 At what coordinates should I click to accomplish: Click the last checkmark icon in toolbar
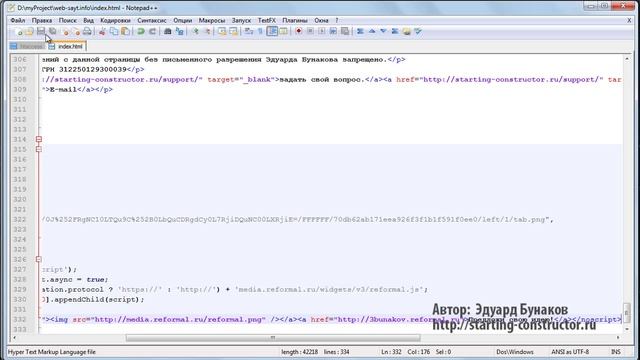pos(418,31)
